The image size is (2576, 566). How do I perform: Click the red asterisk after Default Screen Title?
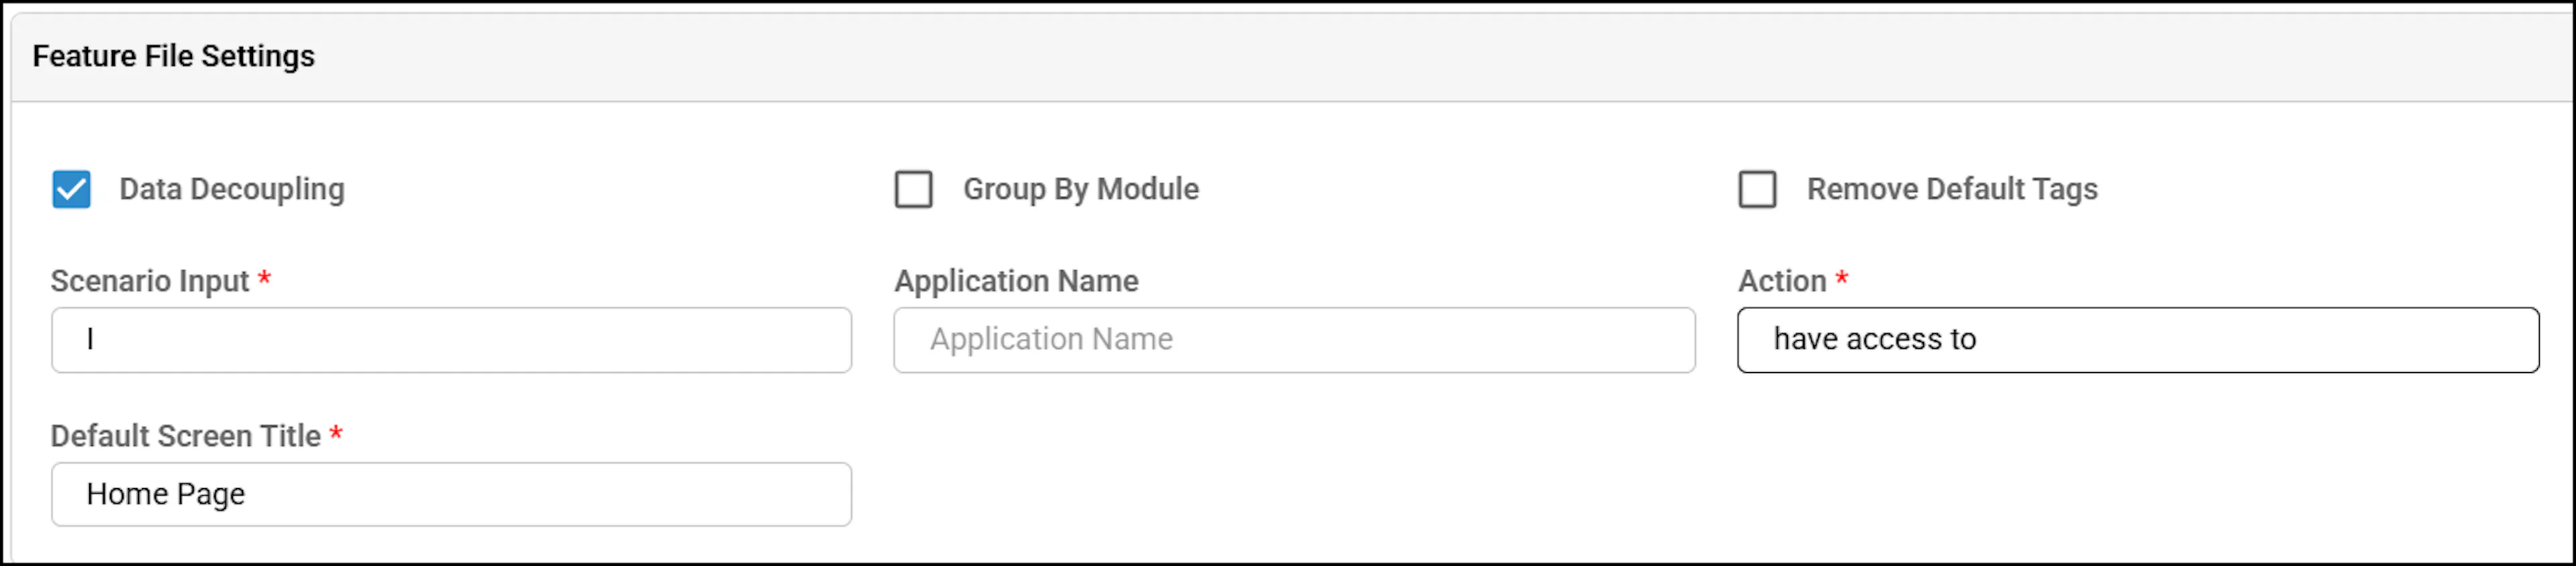(x=336, y=433)
